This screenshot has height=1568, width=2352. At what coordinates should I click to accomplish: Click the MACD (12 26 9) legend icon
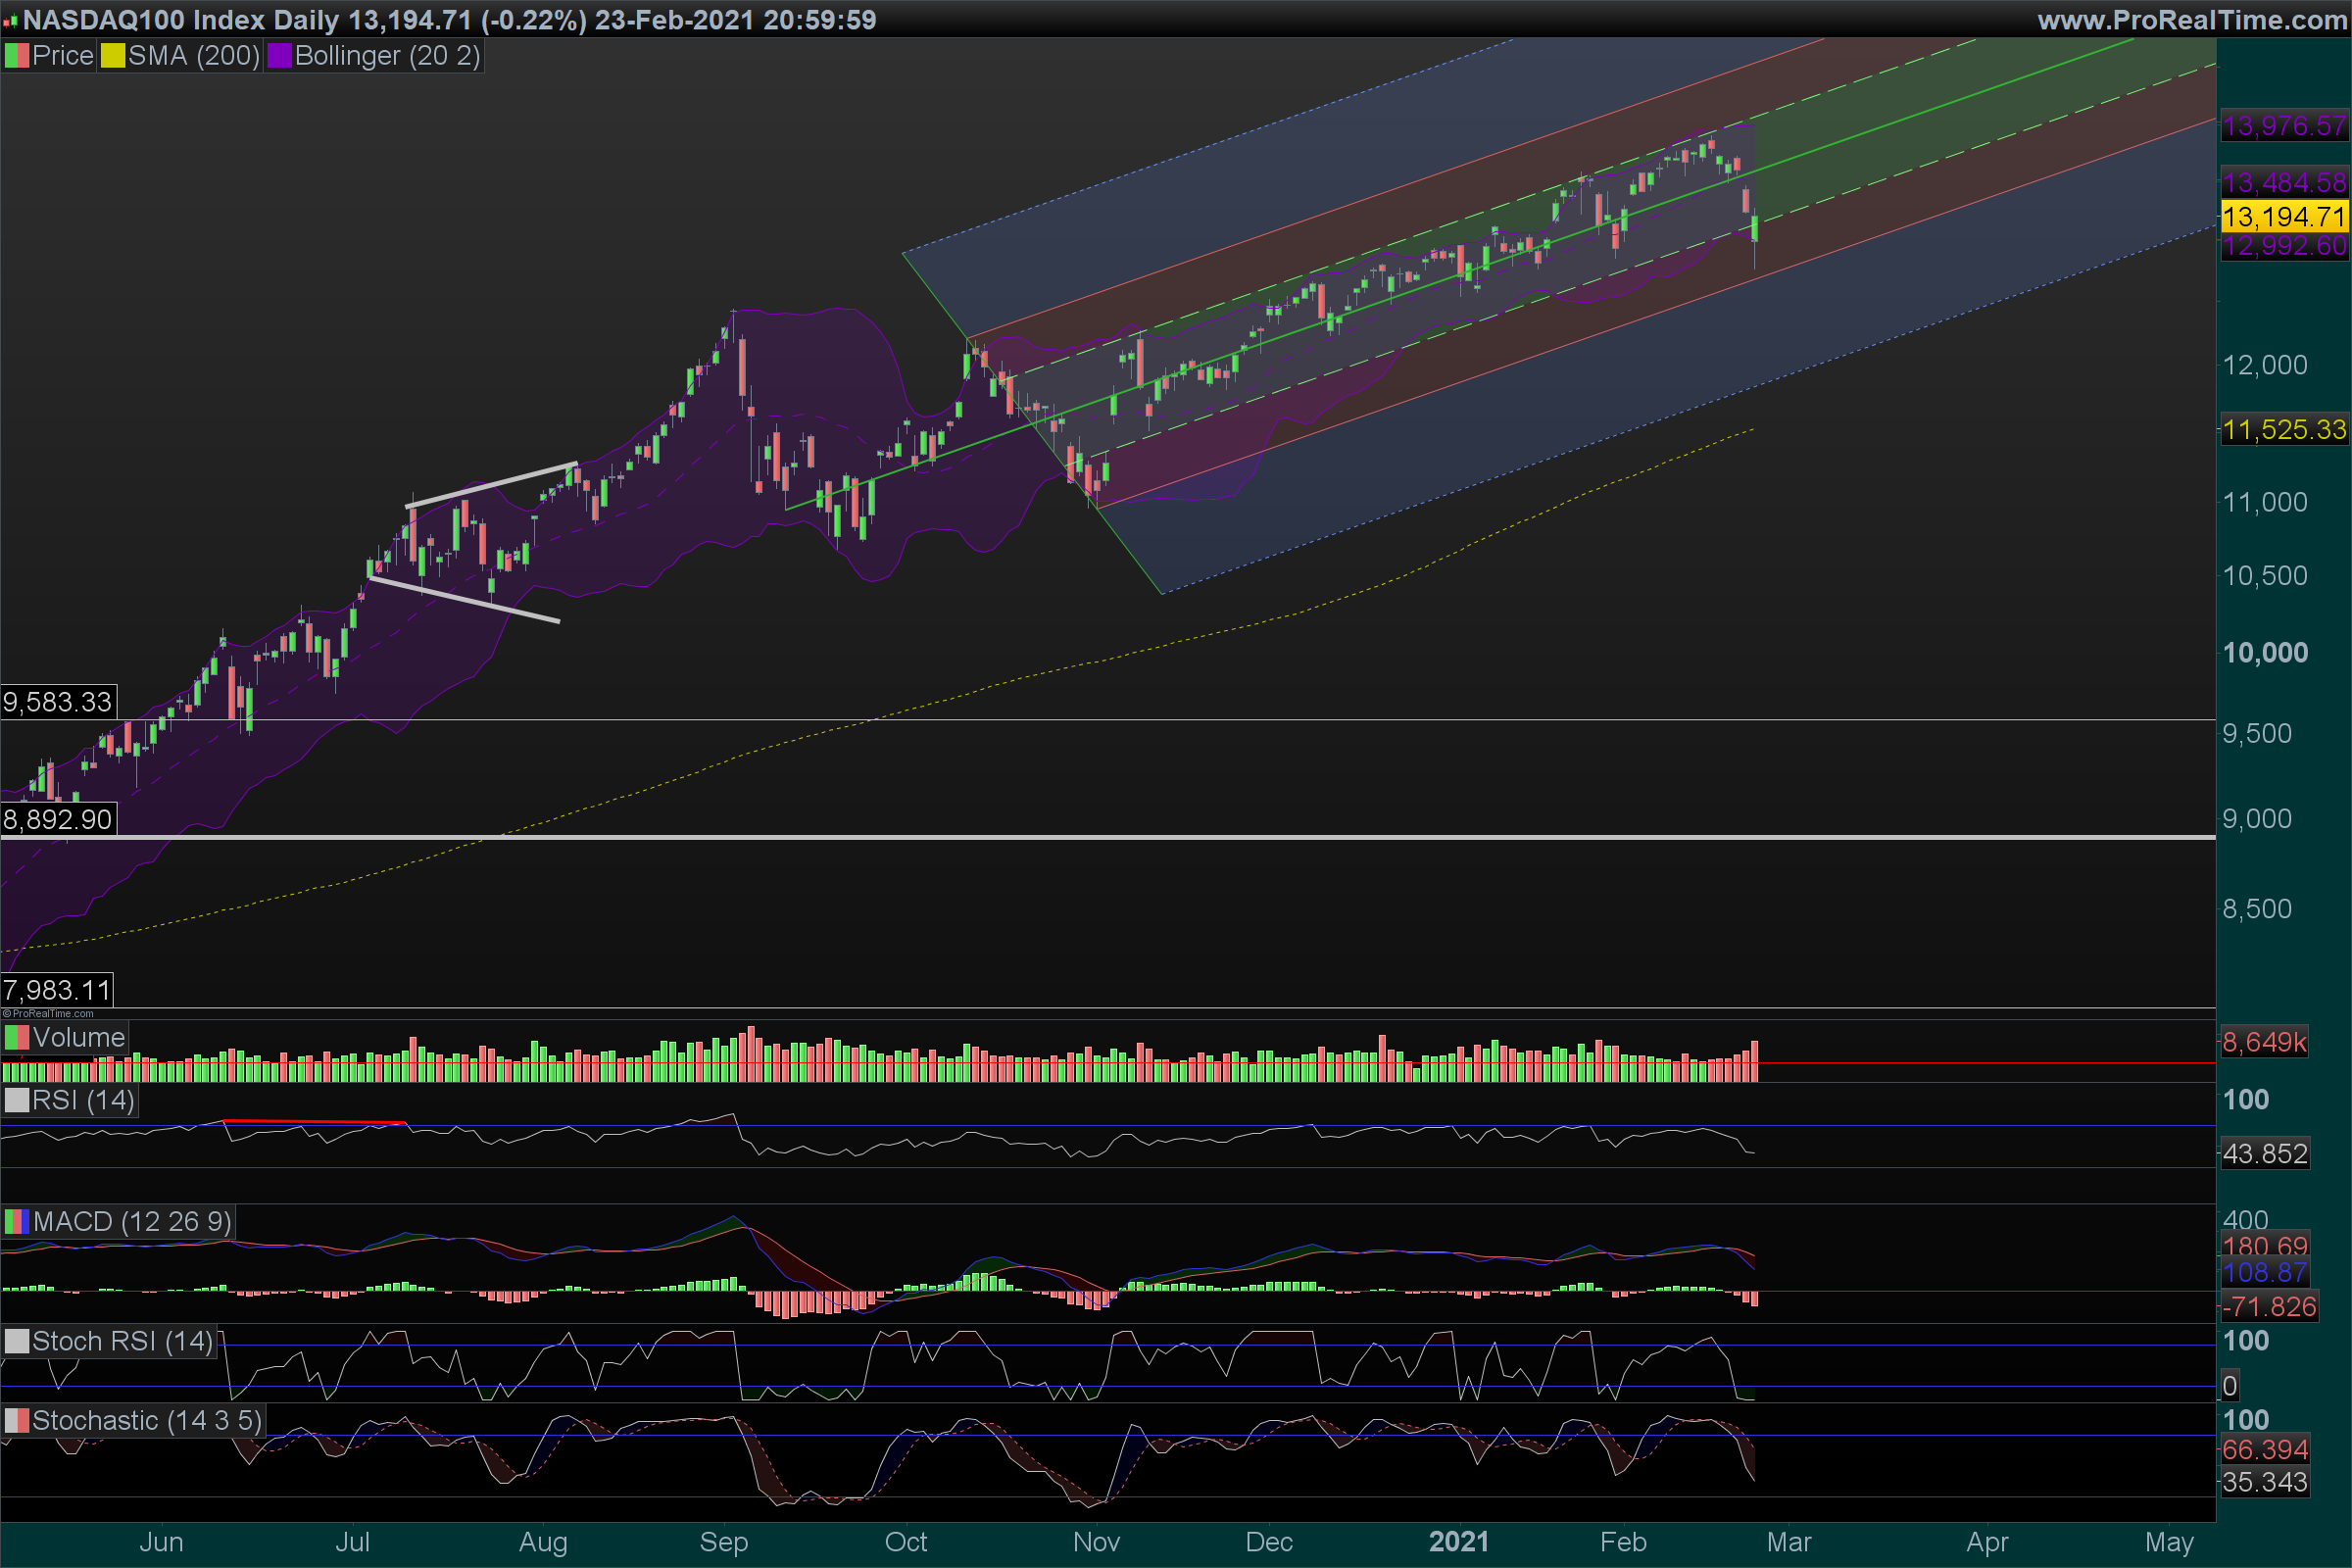click(17, 1221)
